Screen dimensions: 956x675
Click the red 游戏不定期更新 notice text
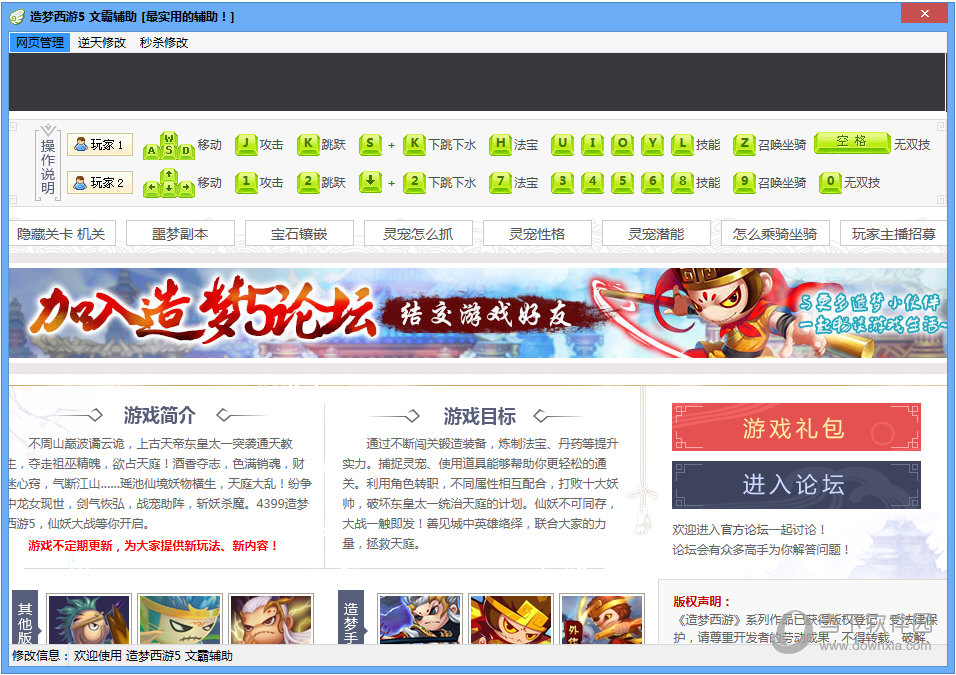[x=154, y=545]
